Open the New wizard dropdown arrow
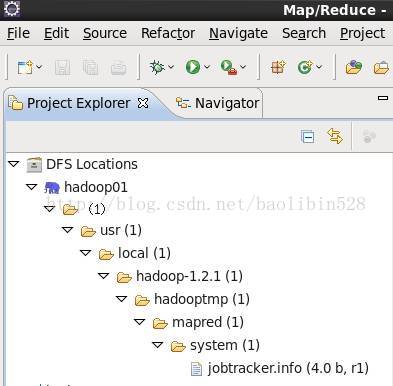Screen dimensions: 393x386 (39, 67)
